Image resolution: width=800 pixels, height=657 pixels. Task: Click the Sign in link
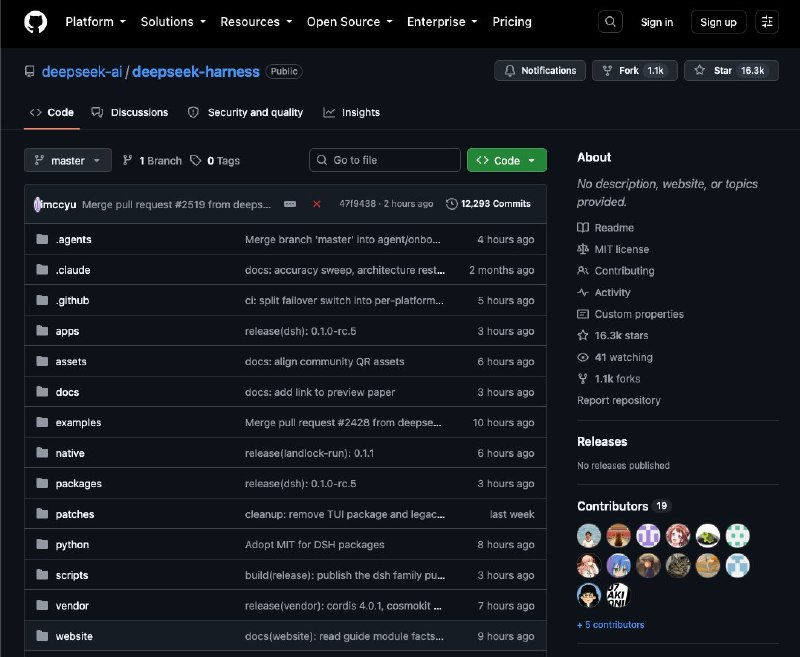pos(657,22)
